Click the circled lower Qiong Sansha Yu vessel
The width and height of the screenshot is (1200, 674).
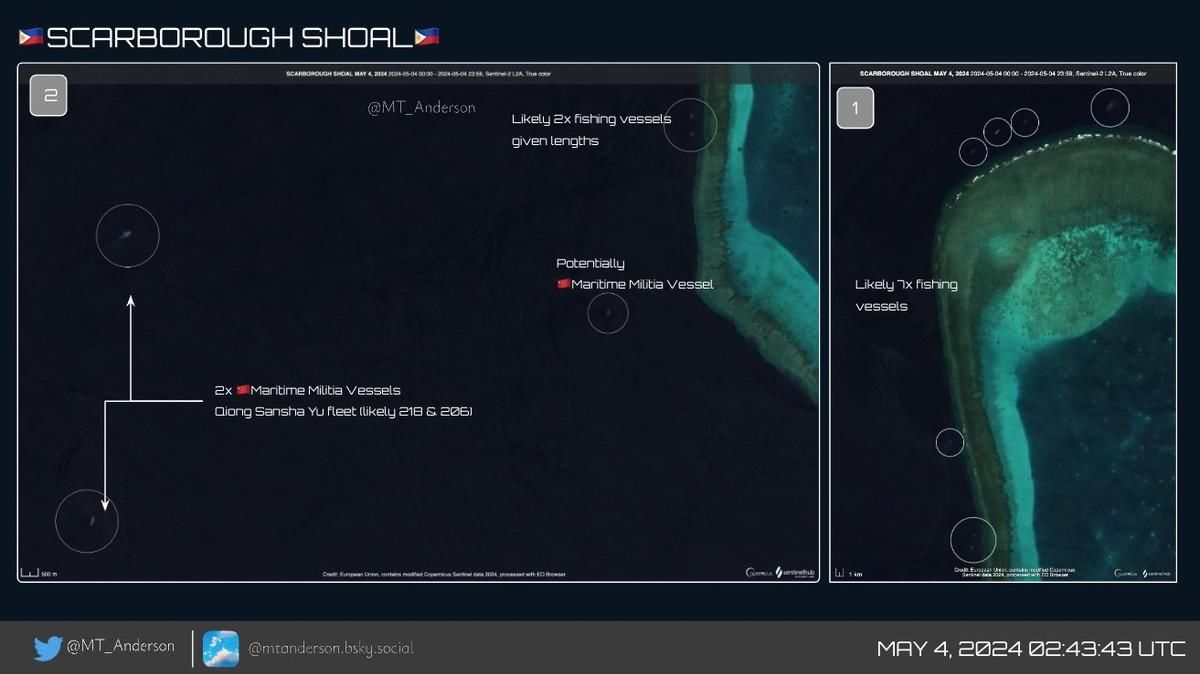click(x=87, y=521)
